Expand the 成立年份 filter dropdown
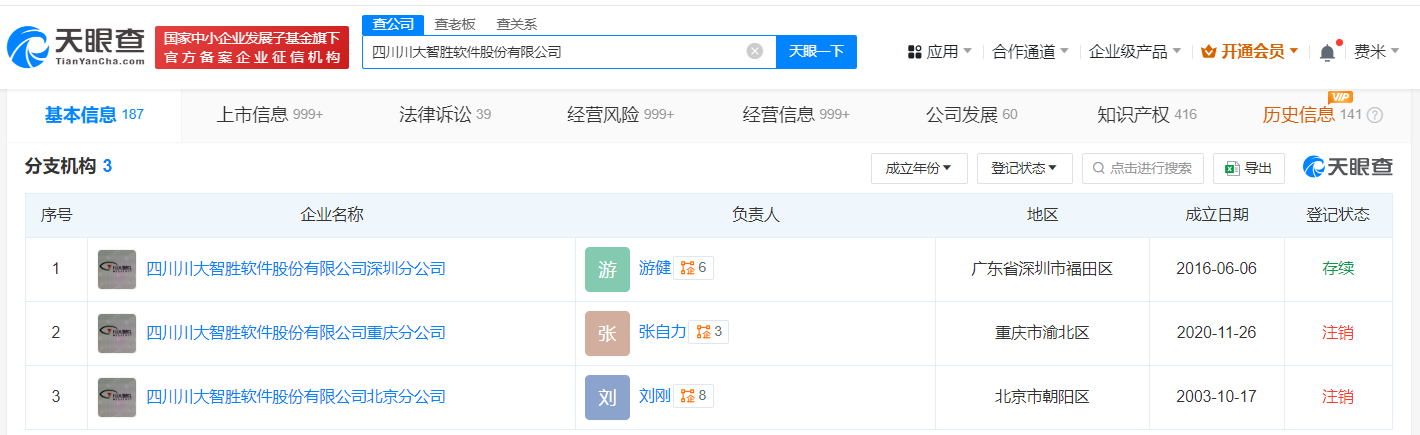The image size is (1420, 435). click(x=918, y=168)
